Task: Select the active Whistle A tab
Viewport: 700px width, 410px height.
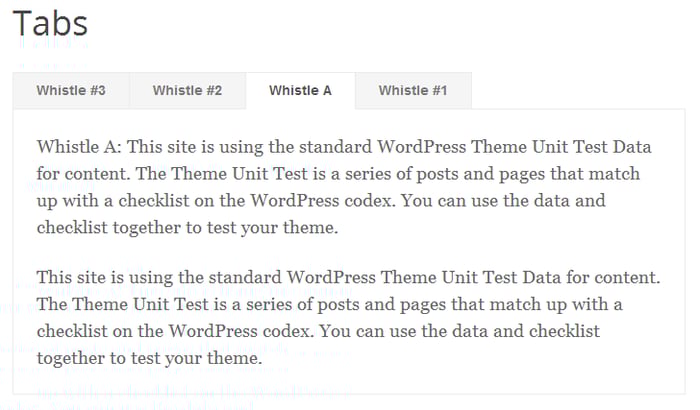Action: coord(300,91)
